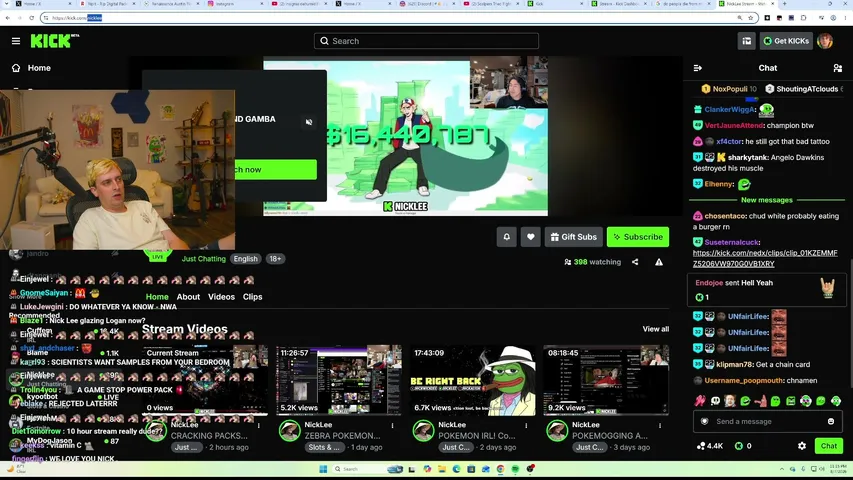Open the Just Chatting category link
The height and width of the screenshot is (480, 853).
pyautogui.click(x=203, y=259)
